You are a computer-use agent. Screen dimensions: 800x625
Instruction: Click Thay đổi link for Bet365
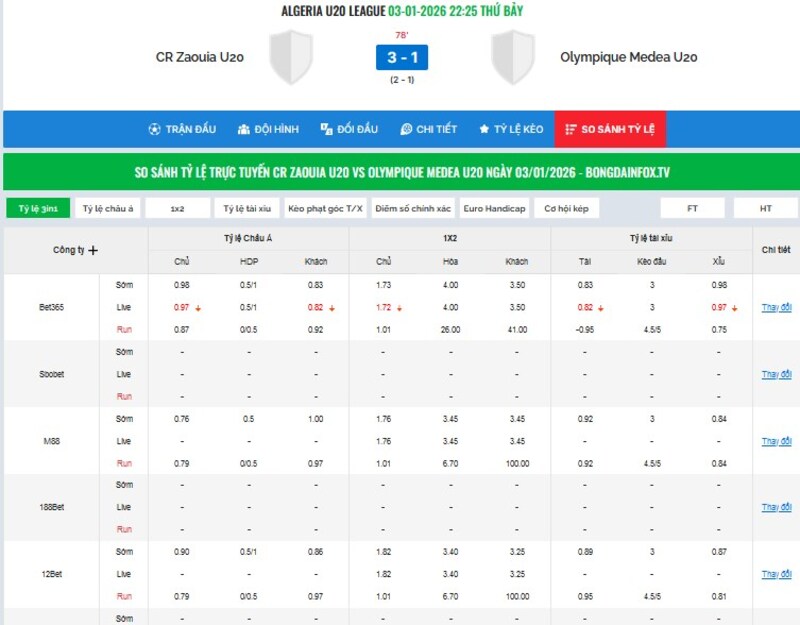pos(776,307)
